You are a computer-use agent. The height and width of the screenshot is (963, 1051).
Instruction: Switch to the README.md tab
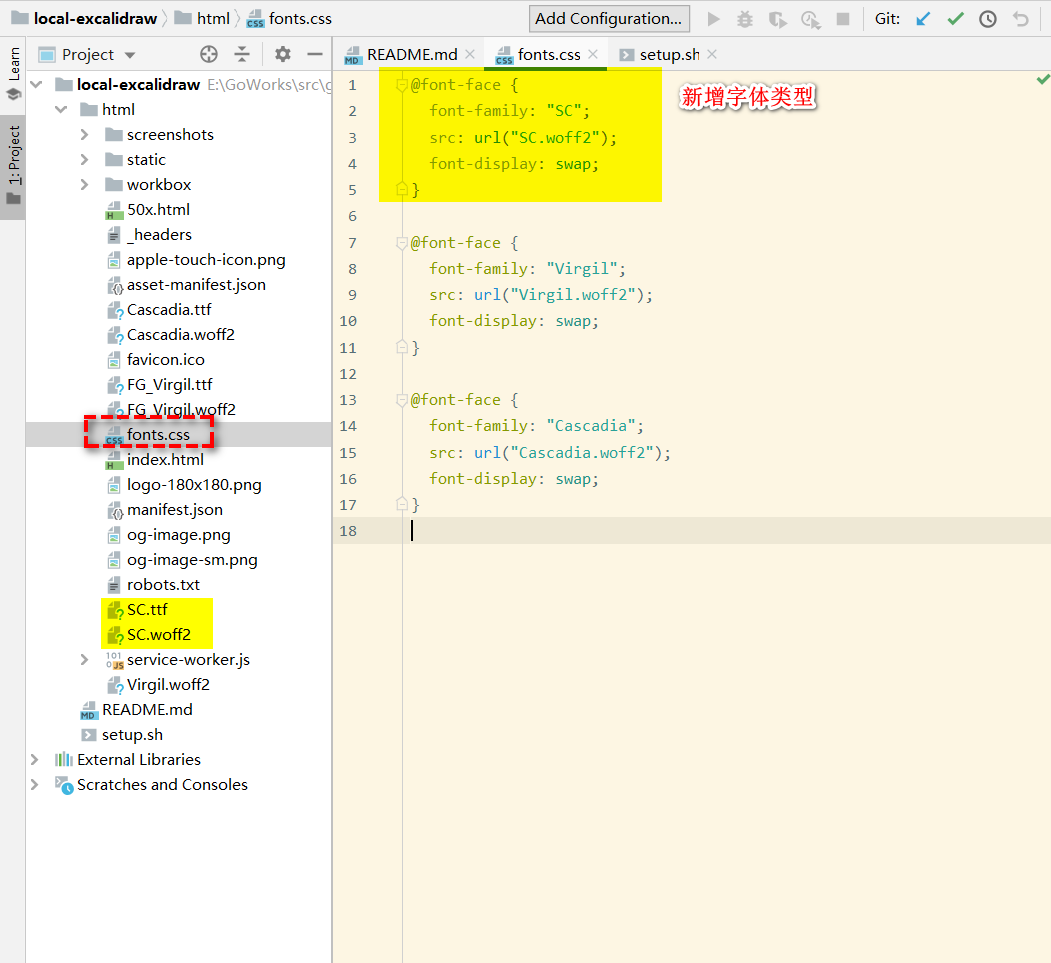(x=411, y=55)
